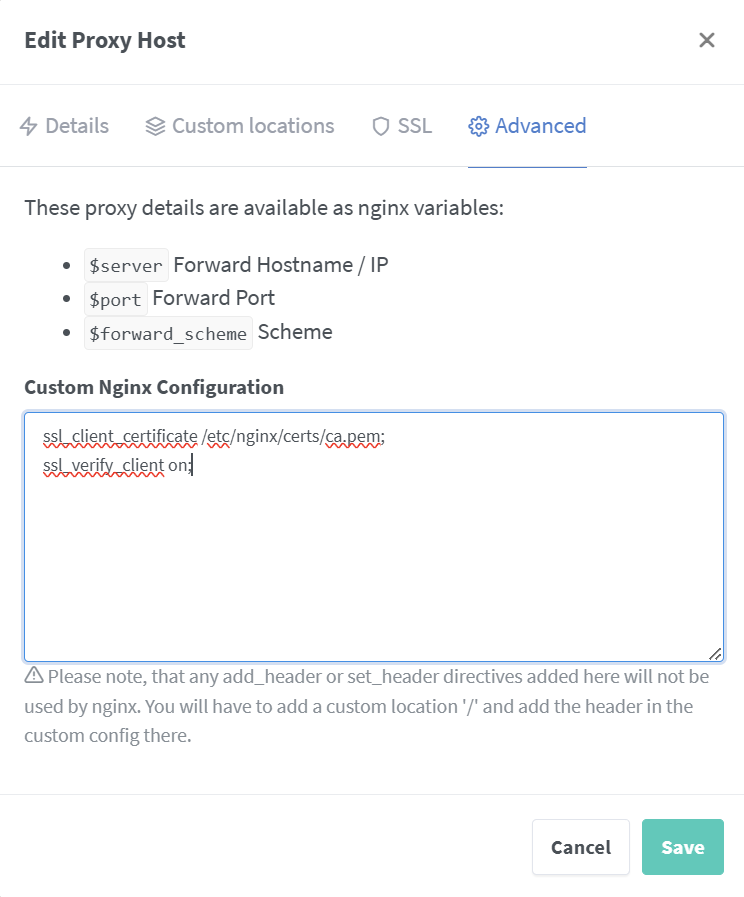Cancel editing the proxy host
744x897 pixels.
pyautogui.click(x=581, y=847)
